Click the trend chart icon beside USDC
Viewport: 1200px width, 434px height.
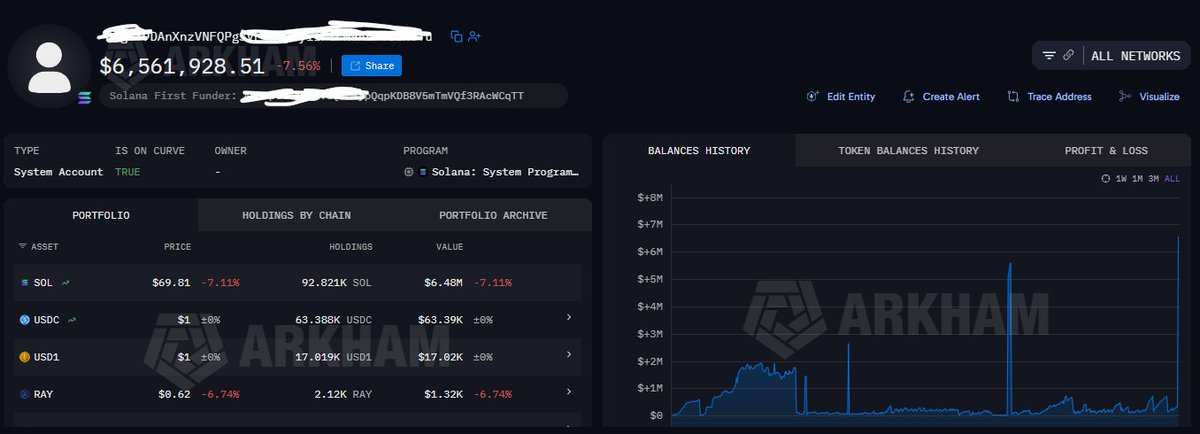pos(73,320)
